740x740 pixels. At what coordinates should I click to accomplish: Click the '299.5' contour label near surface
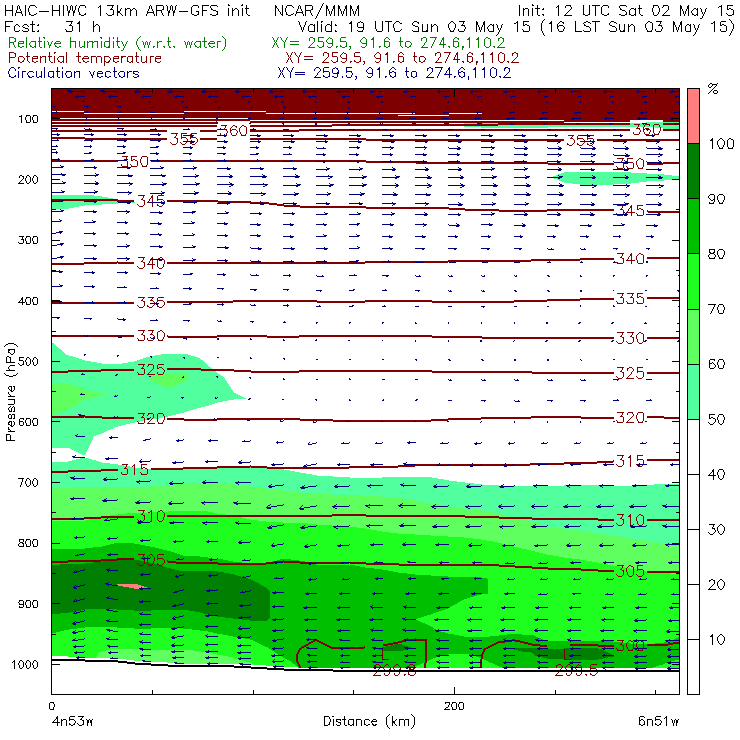576,670
